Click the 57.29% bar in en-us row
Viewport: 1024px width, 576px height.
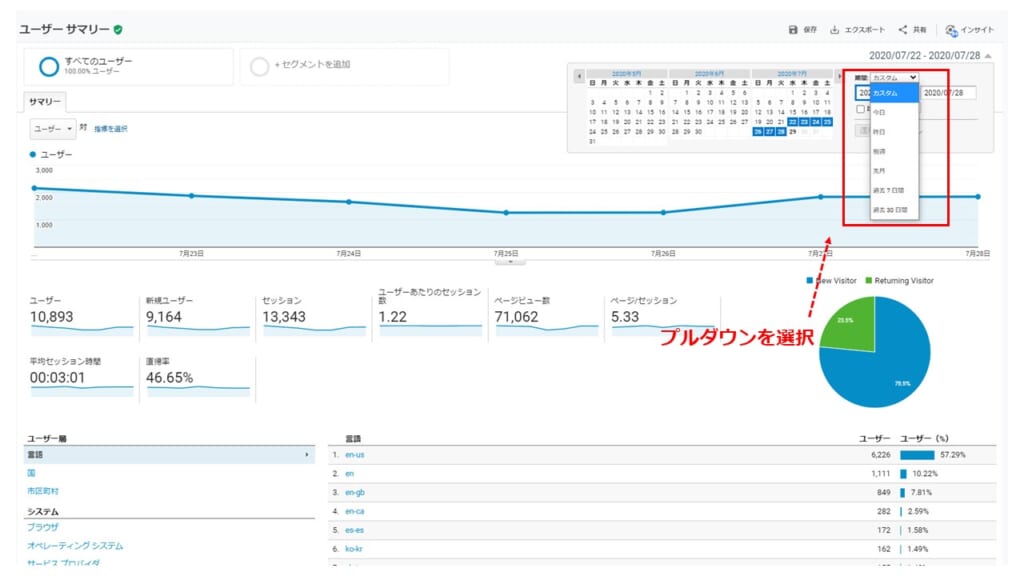pyautogui.click(x=917, y=455)
